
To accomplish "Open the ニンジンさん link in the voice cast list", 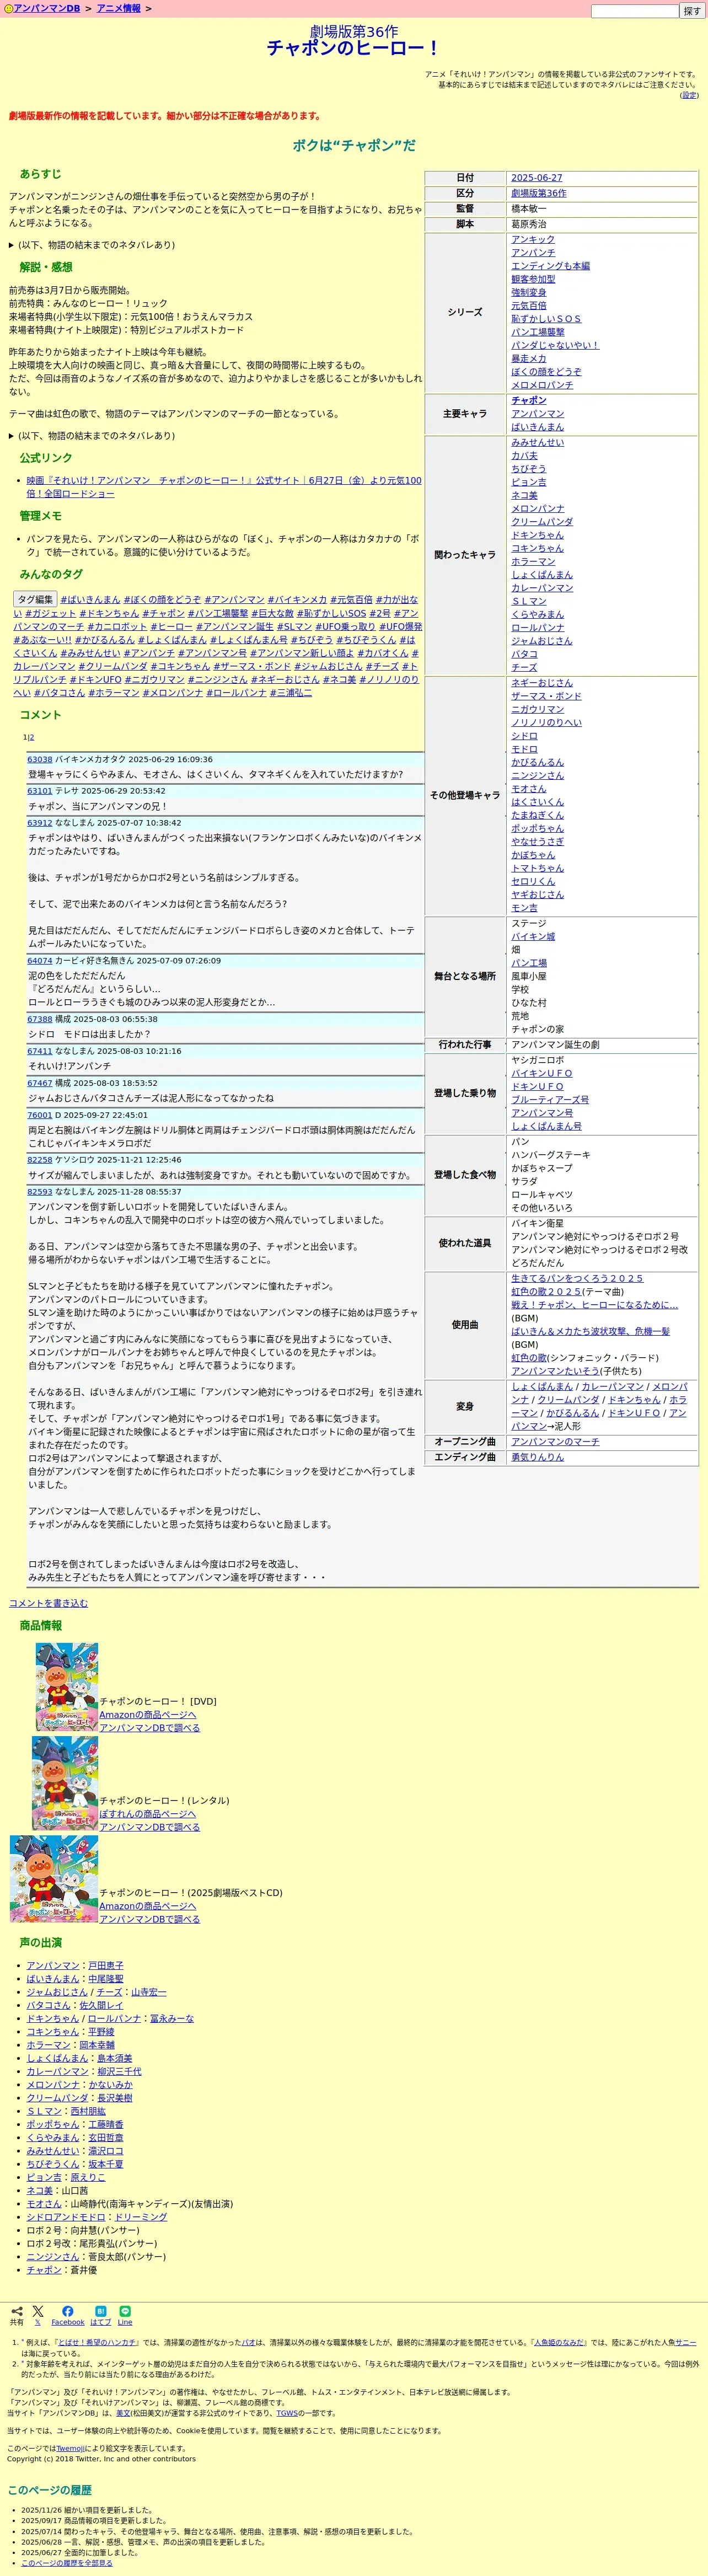I will [52, 2257].
